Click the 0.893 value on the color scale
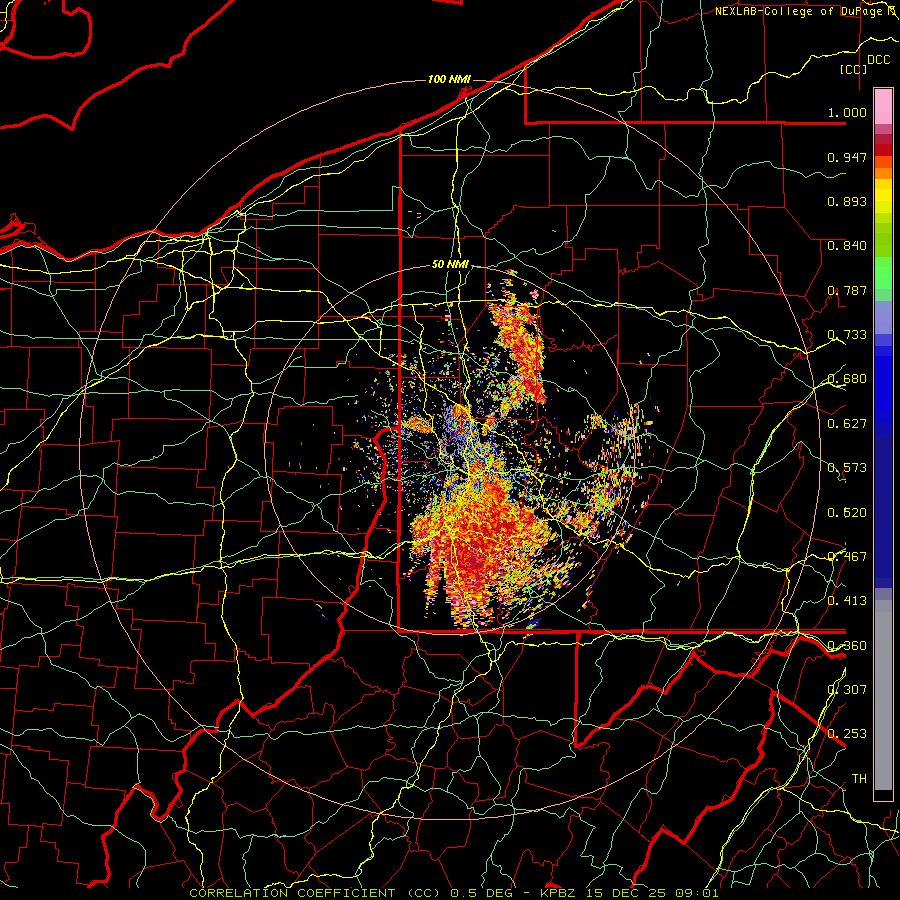This screenshot has height=900, width=900. pyautogui.click(x=847, y=201)
